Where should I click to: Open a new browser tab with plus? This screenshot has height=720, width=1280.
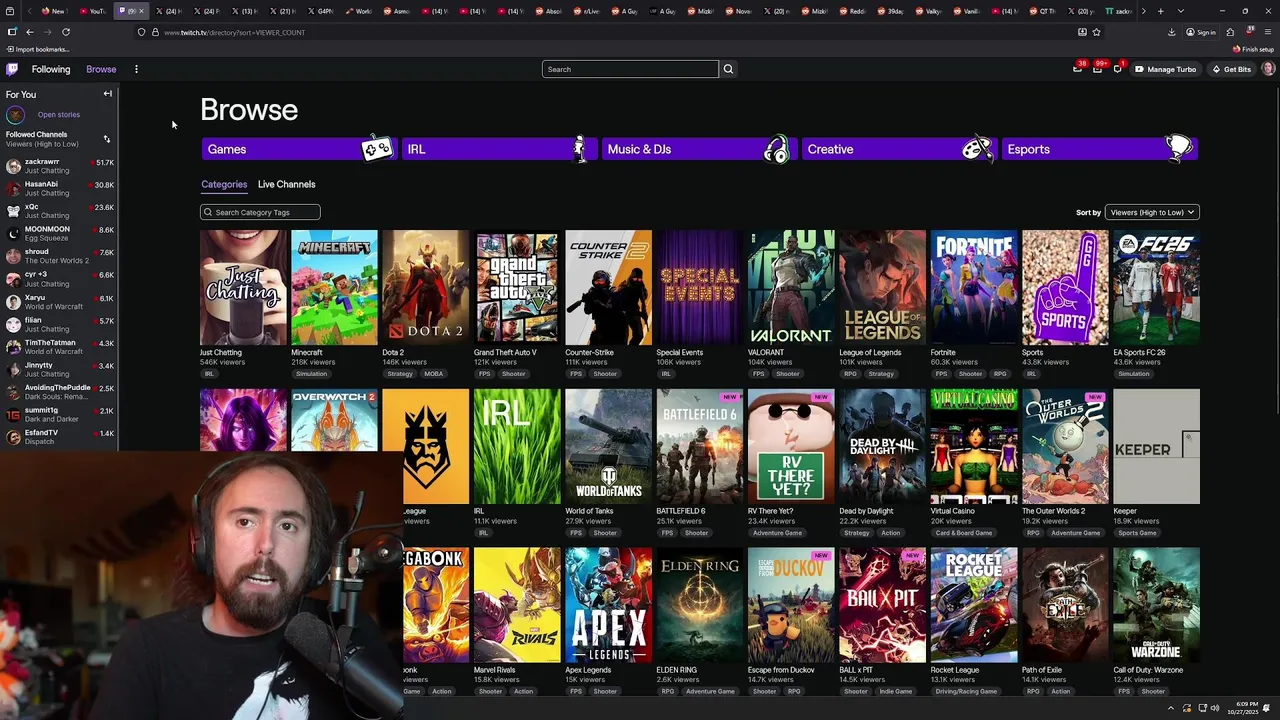pyautogui.click(x=1160, y=11)
